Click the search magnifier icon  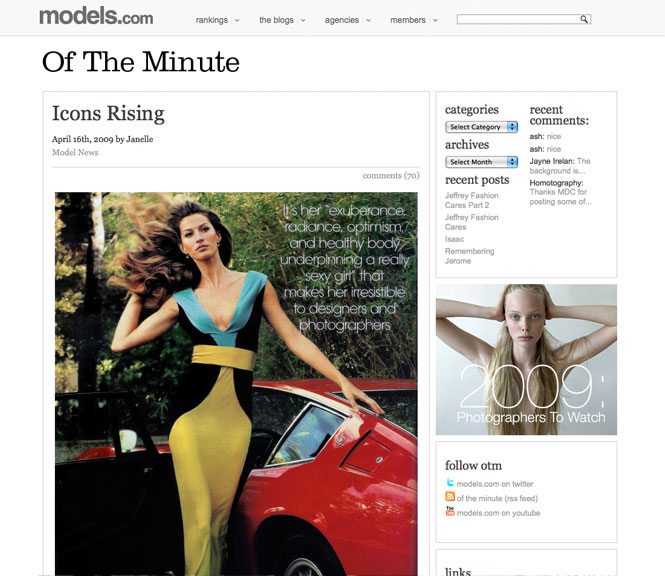pos(584,19)
